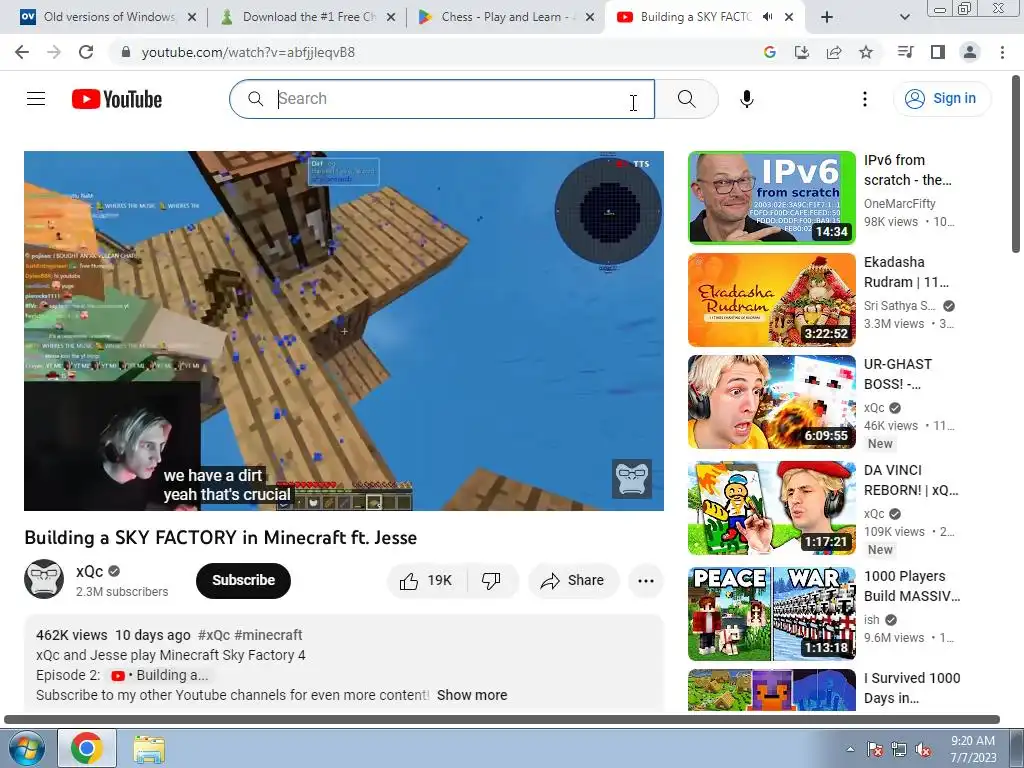
Task: Open DA VINCI REBORN video thumbnail
Action: click(771, 508)
